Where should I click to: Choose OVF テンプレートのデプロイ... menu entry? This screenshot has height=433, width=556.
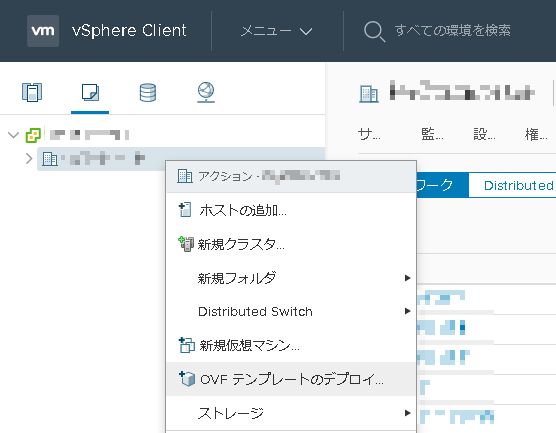click(291, 379)
